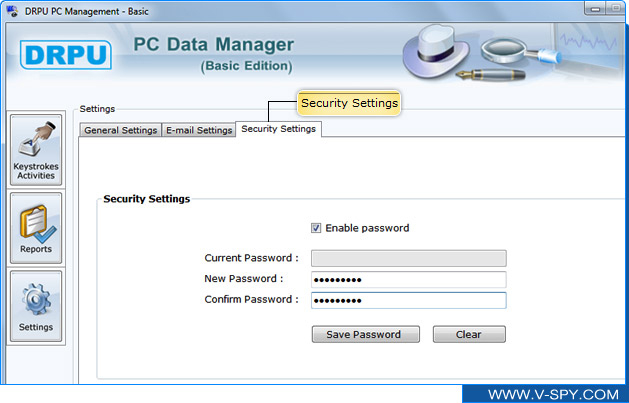Click the 'New Password :' label

point(244,279)
